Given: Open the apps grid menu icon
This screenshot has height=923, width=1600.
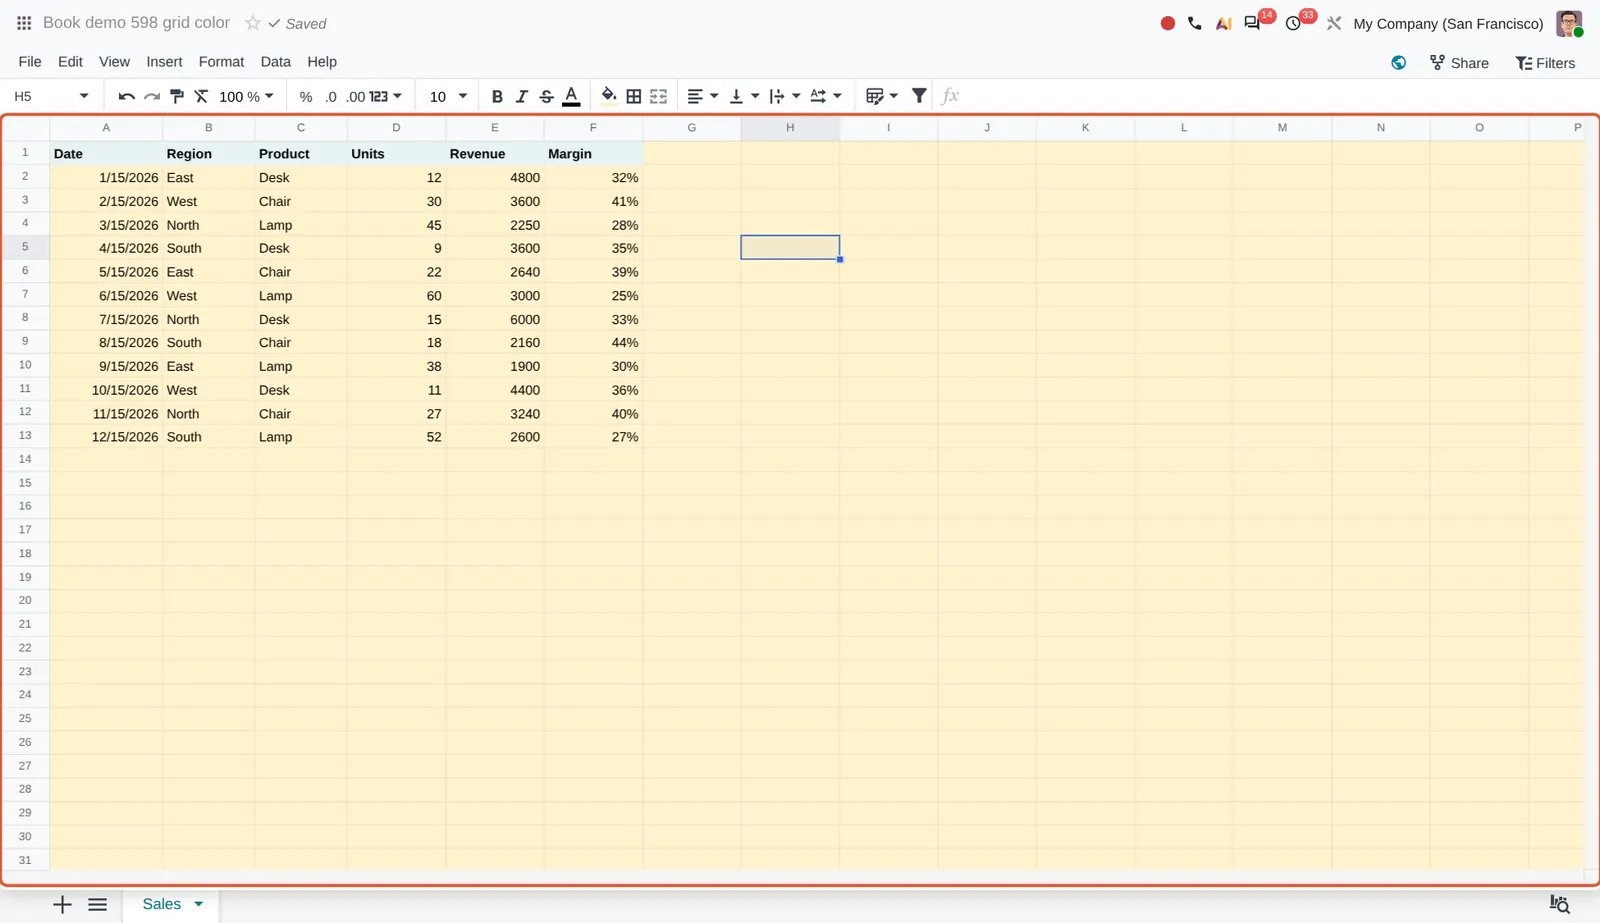Looking at the screenshot, I should click(24, 23).
